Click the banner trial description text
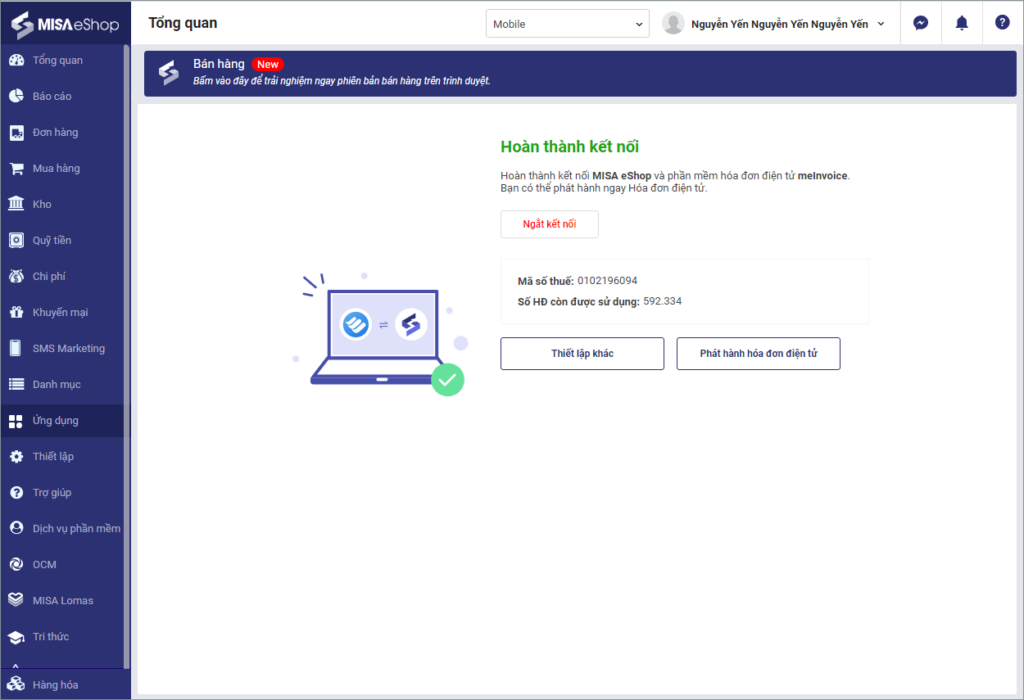Image resolution: width=1024 pixels, height=700 pixels. coord(342,81)
